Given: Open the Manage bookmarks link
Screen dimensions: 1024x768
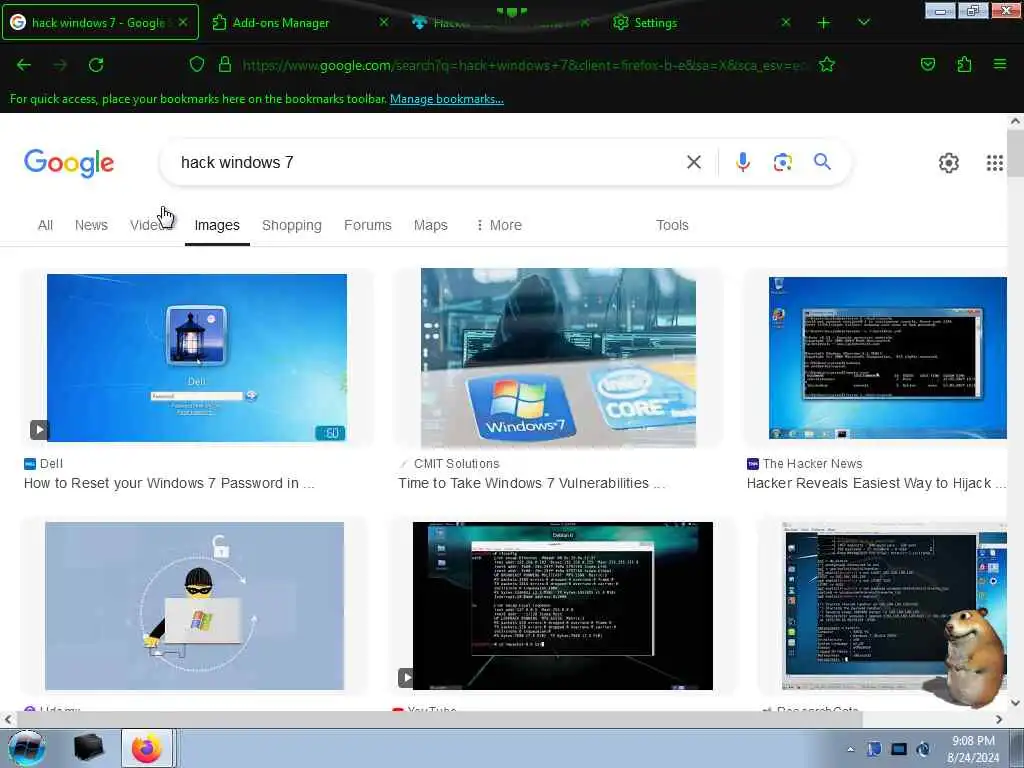Looking at the screenshot, I should pyautogui.click(x=447, y=99).
